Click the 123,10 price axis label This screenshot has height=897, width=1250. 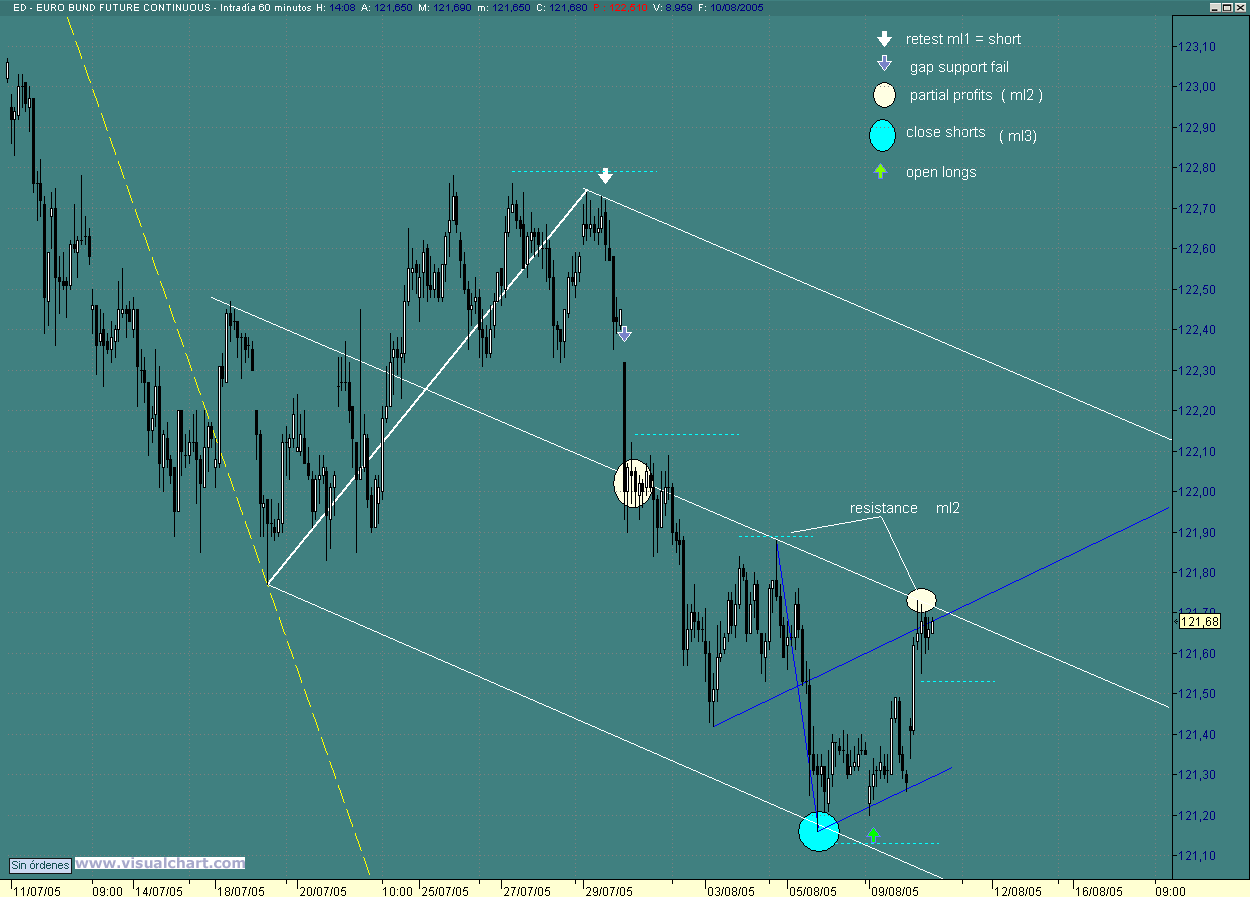[1196, 47]
